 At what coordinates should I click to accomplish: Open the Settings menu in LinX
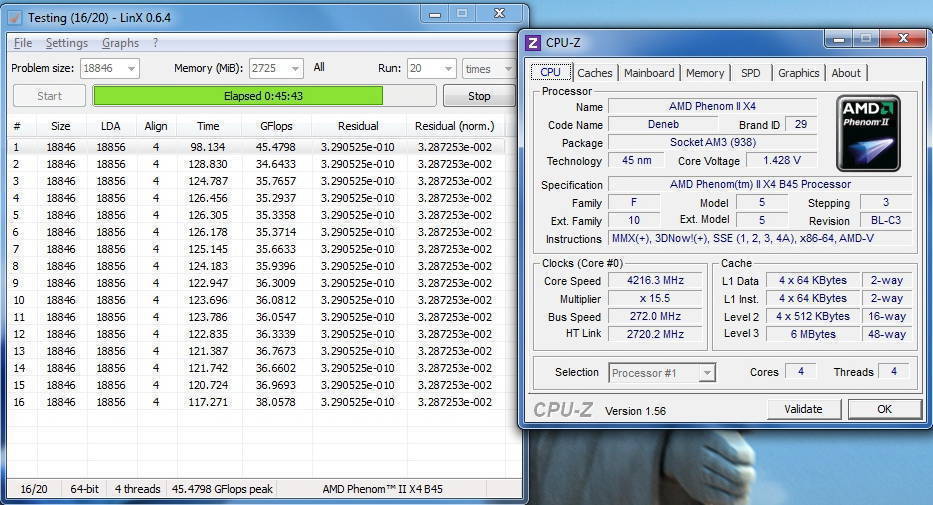coord(67,43)
